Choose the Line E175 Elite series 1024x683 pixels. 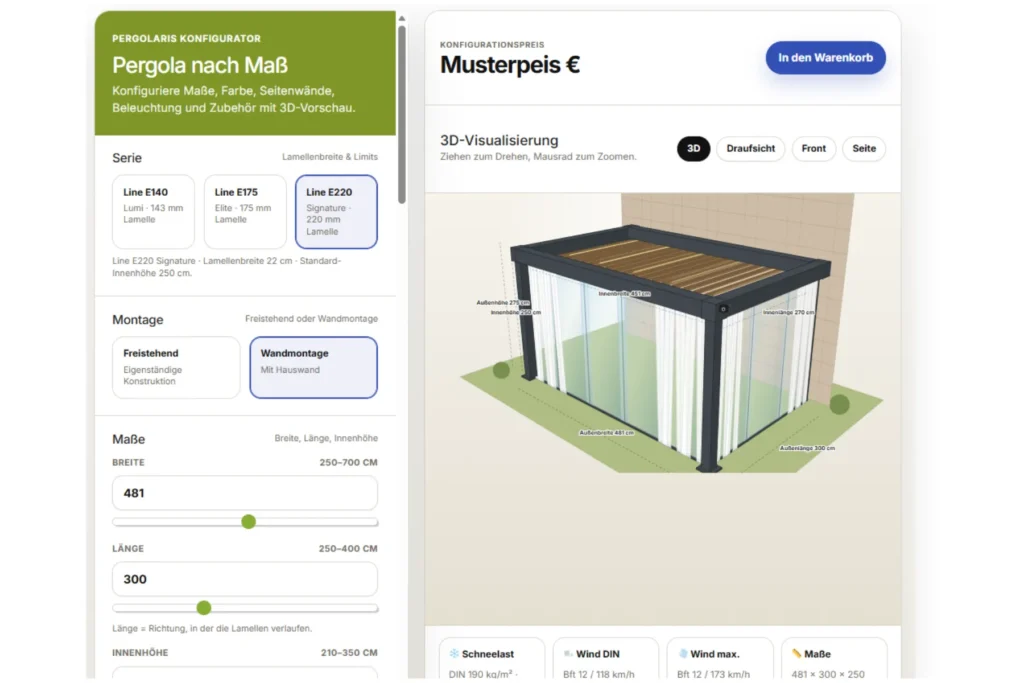point(245,212)
